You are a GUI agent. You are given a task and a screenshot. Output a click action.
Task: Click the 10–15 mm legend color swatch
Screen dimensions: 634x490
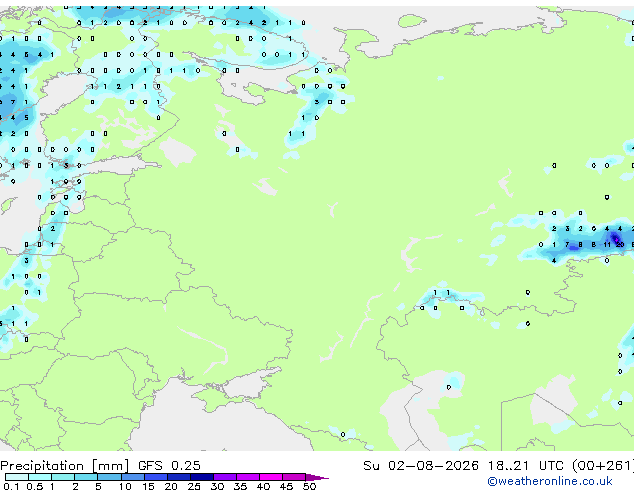pos(132,477)
